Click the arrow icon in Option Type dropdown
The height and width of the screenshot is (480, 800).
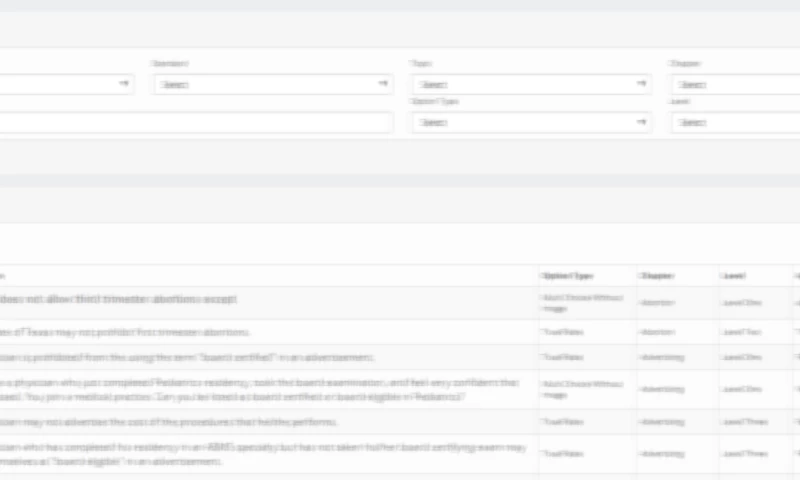click(x=642, y=122)
